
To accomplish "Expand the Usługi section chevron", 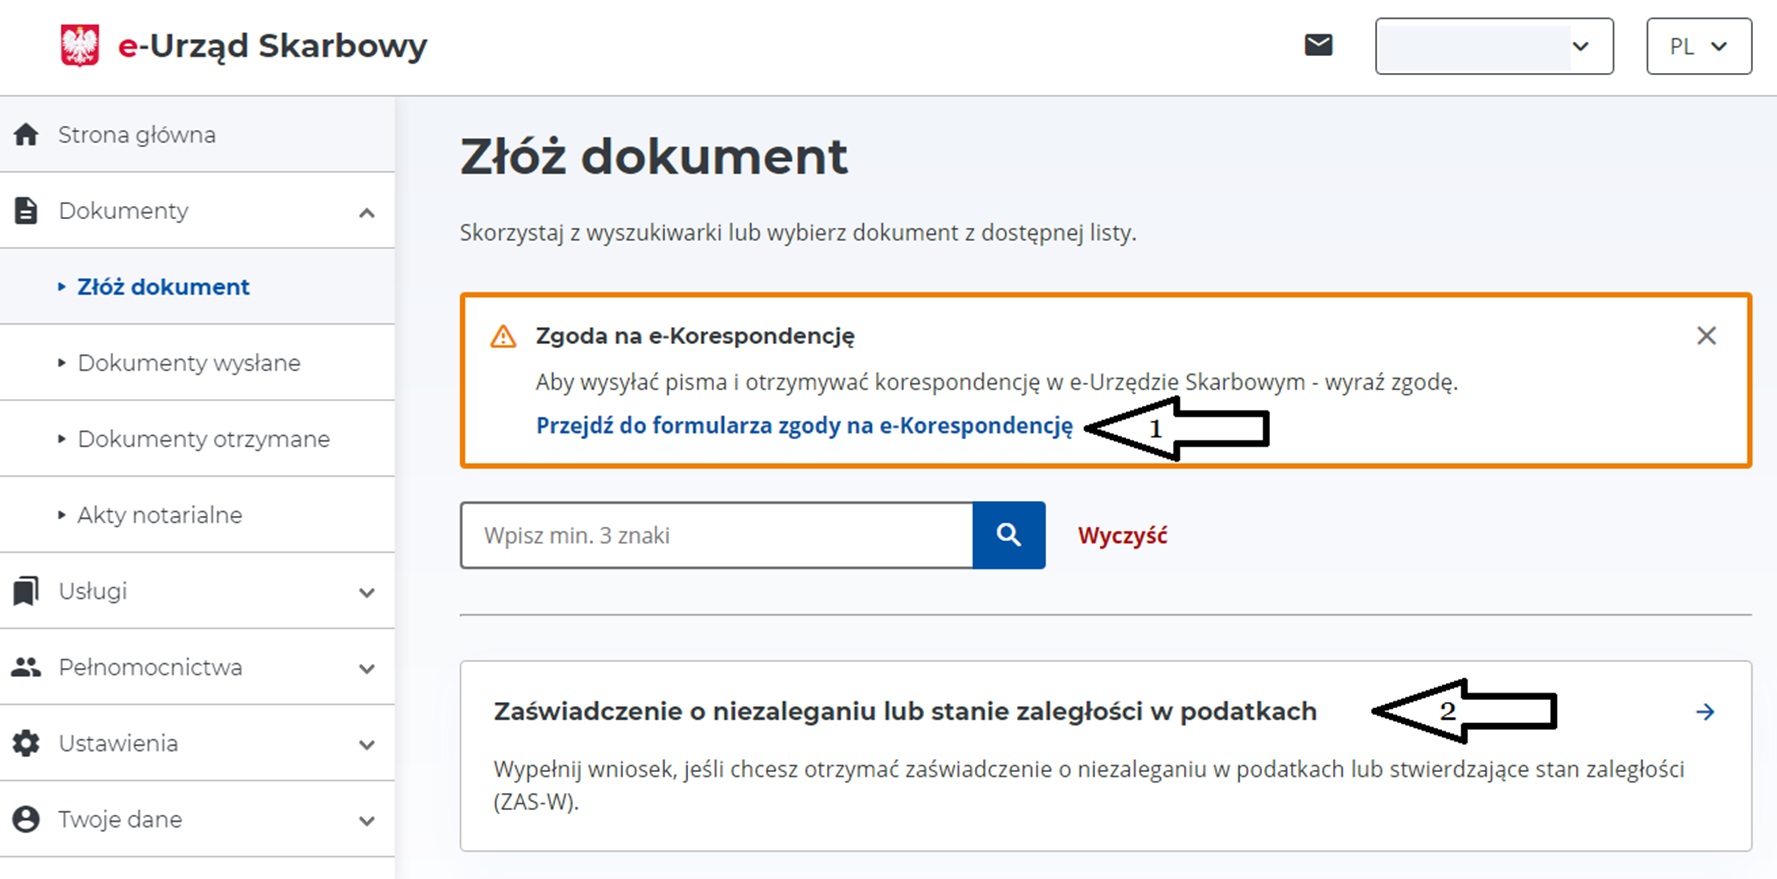I will coord(367,592).
